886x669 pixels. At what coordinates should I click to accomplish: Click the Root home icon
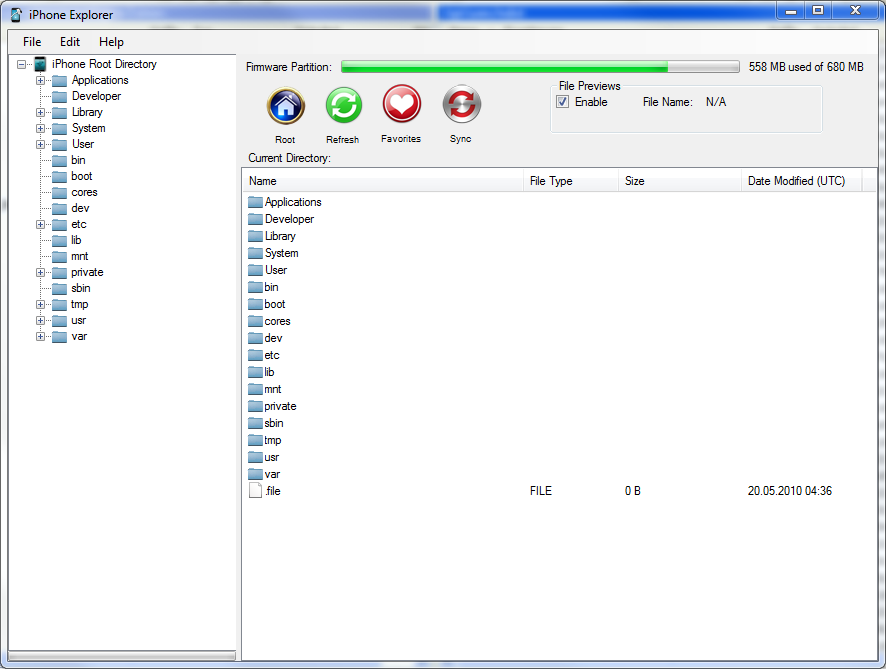(x=286, y=106)
